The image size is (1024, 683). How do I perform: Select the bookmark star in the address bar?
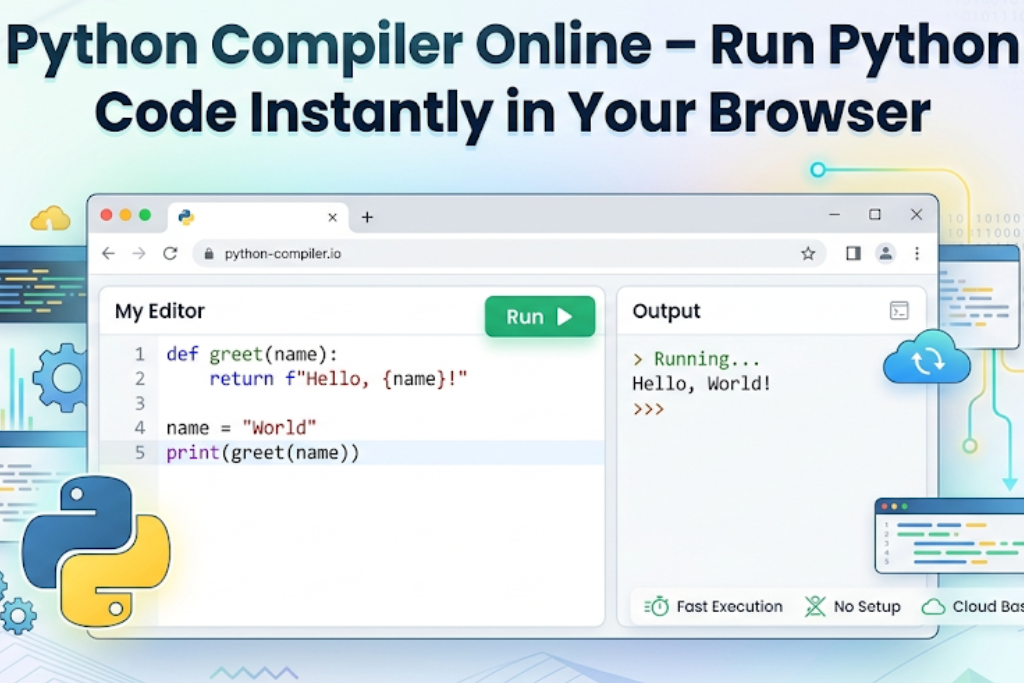807,254
